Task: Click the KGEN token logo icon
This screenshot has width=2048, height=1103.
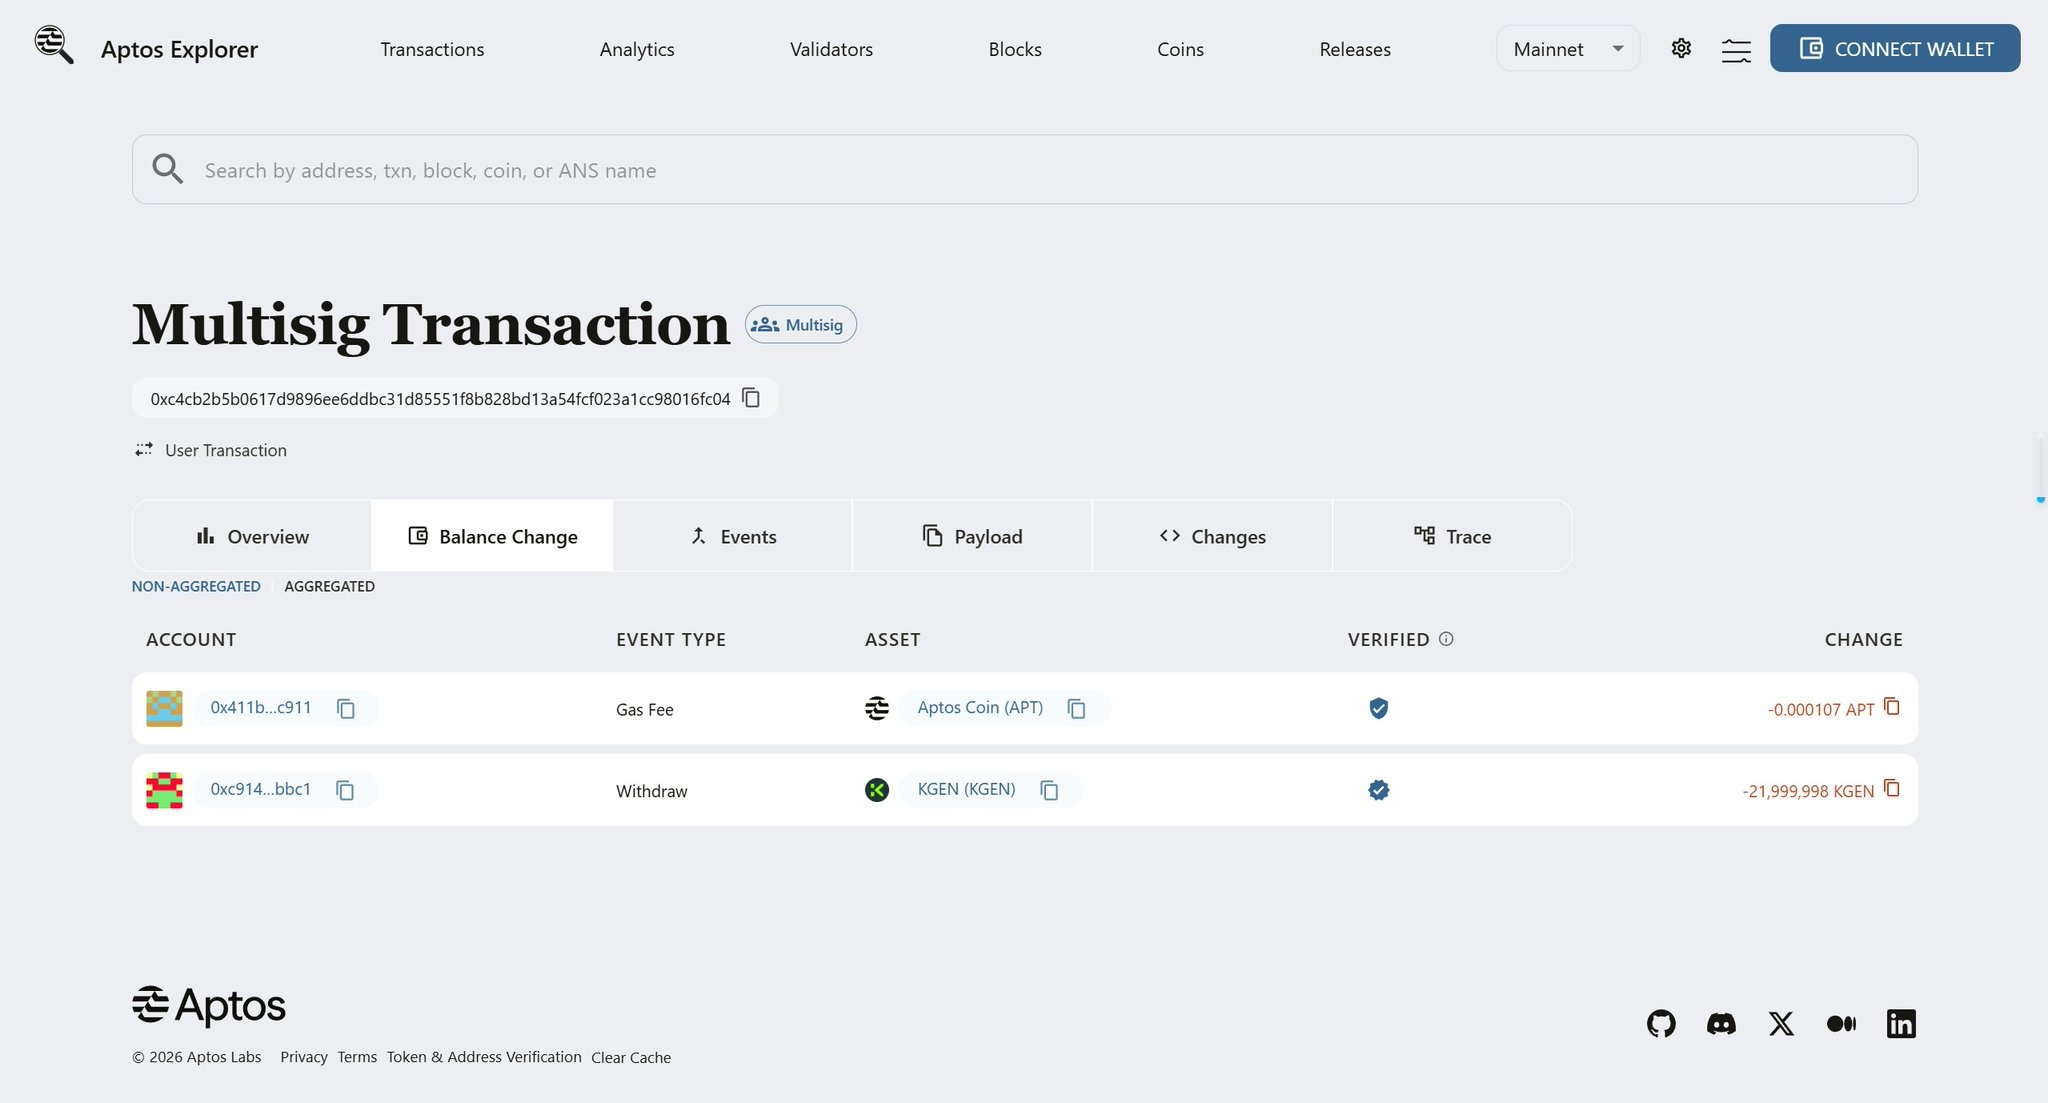Action: [877, 790]
